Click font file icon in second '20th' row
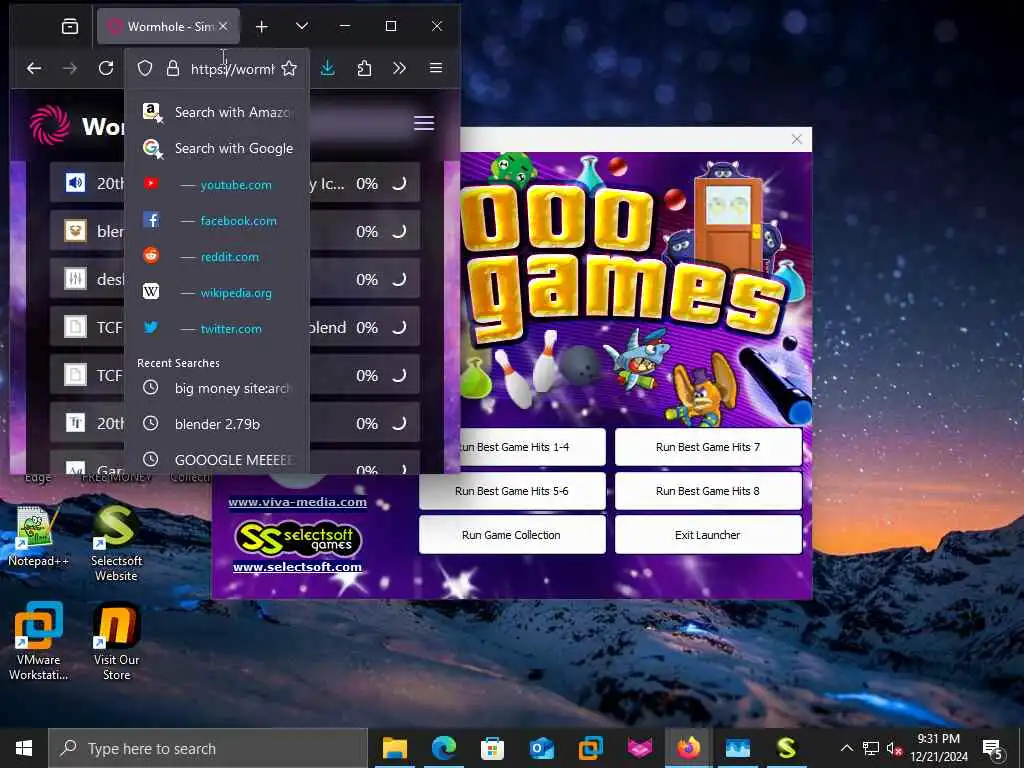1024x768 pixels. (75, 423)
